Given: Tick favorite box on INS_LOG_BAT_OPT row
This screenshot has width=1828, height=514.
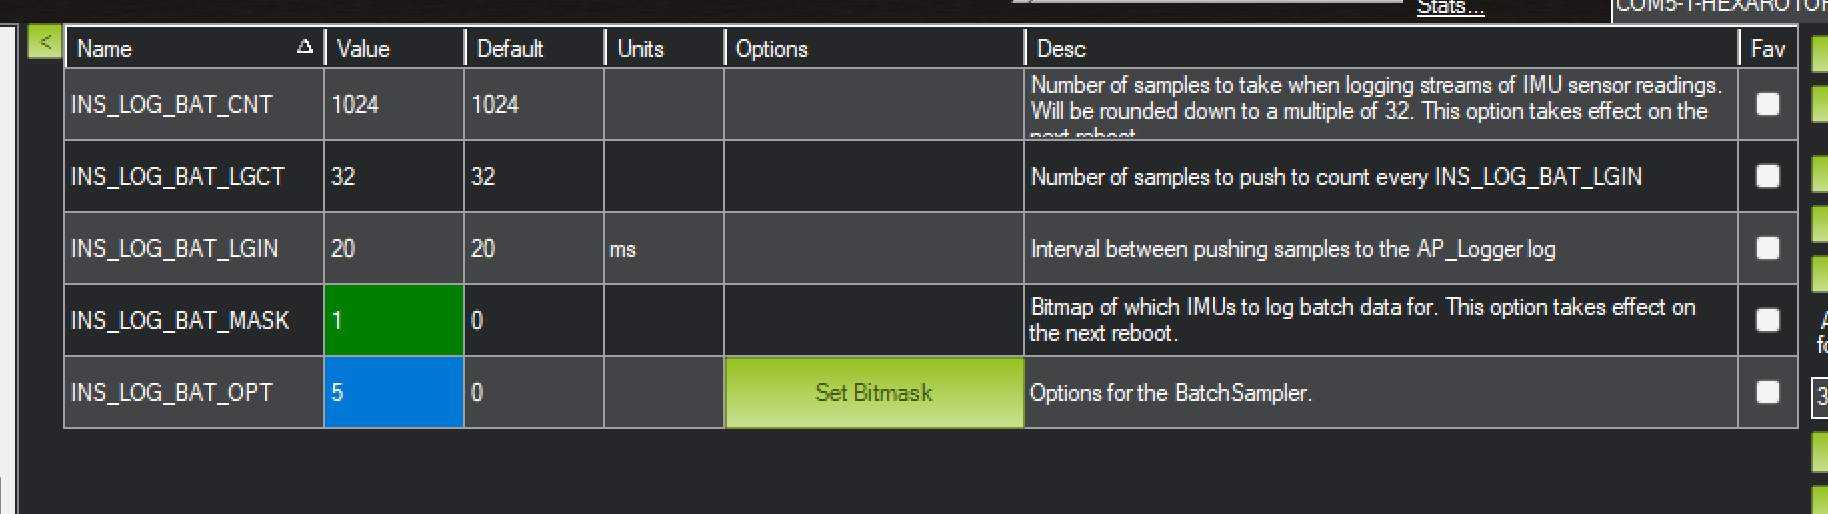Looking at the screenshot, I should click(1768, 392).
